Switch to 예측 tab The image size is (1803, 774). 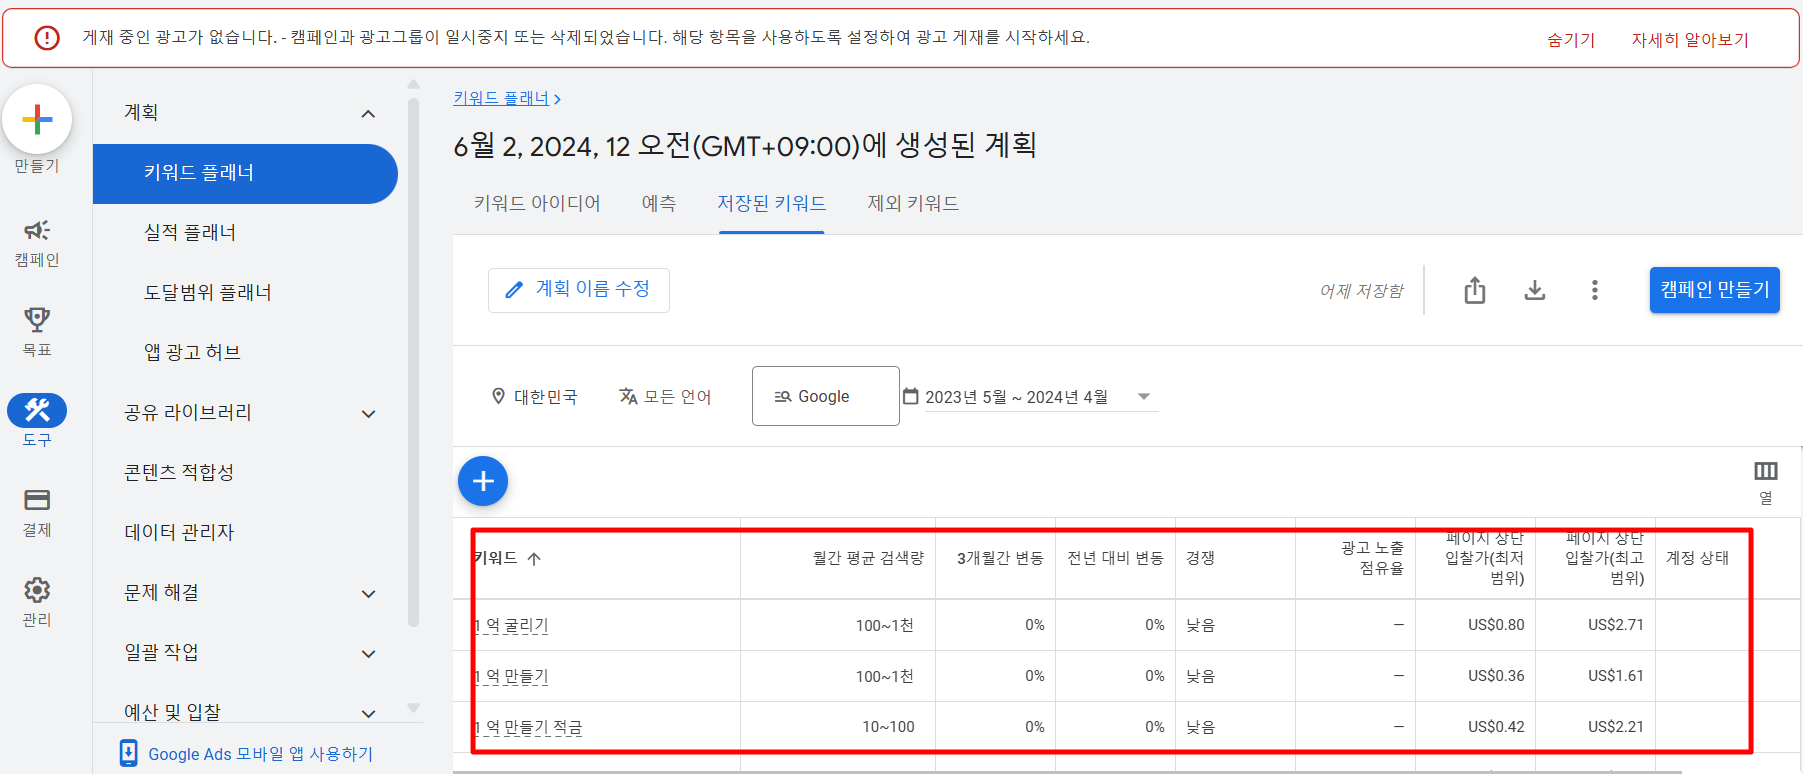(x=659, y=203)
